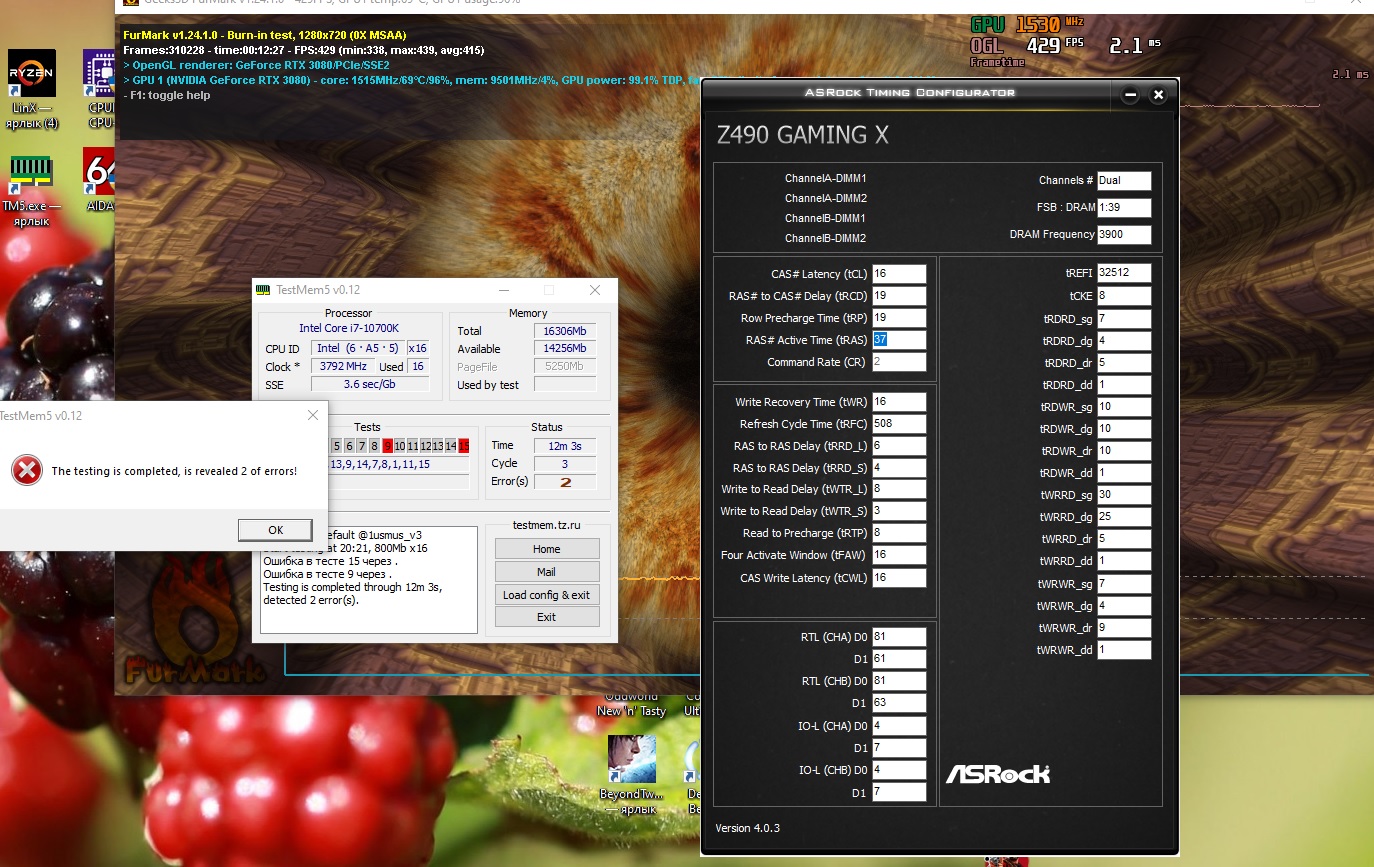Click the Read to Precharge (tRTP) field
This screenshot has width=1374, height=867.
tap(899, 534)
